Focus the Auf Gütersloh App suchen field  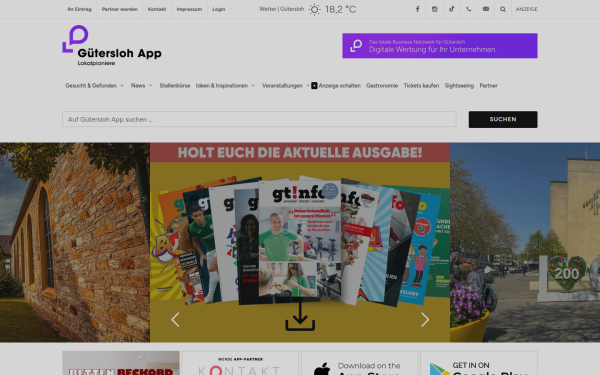[259, 119]
